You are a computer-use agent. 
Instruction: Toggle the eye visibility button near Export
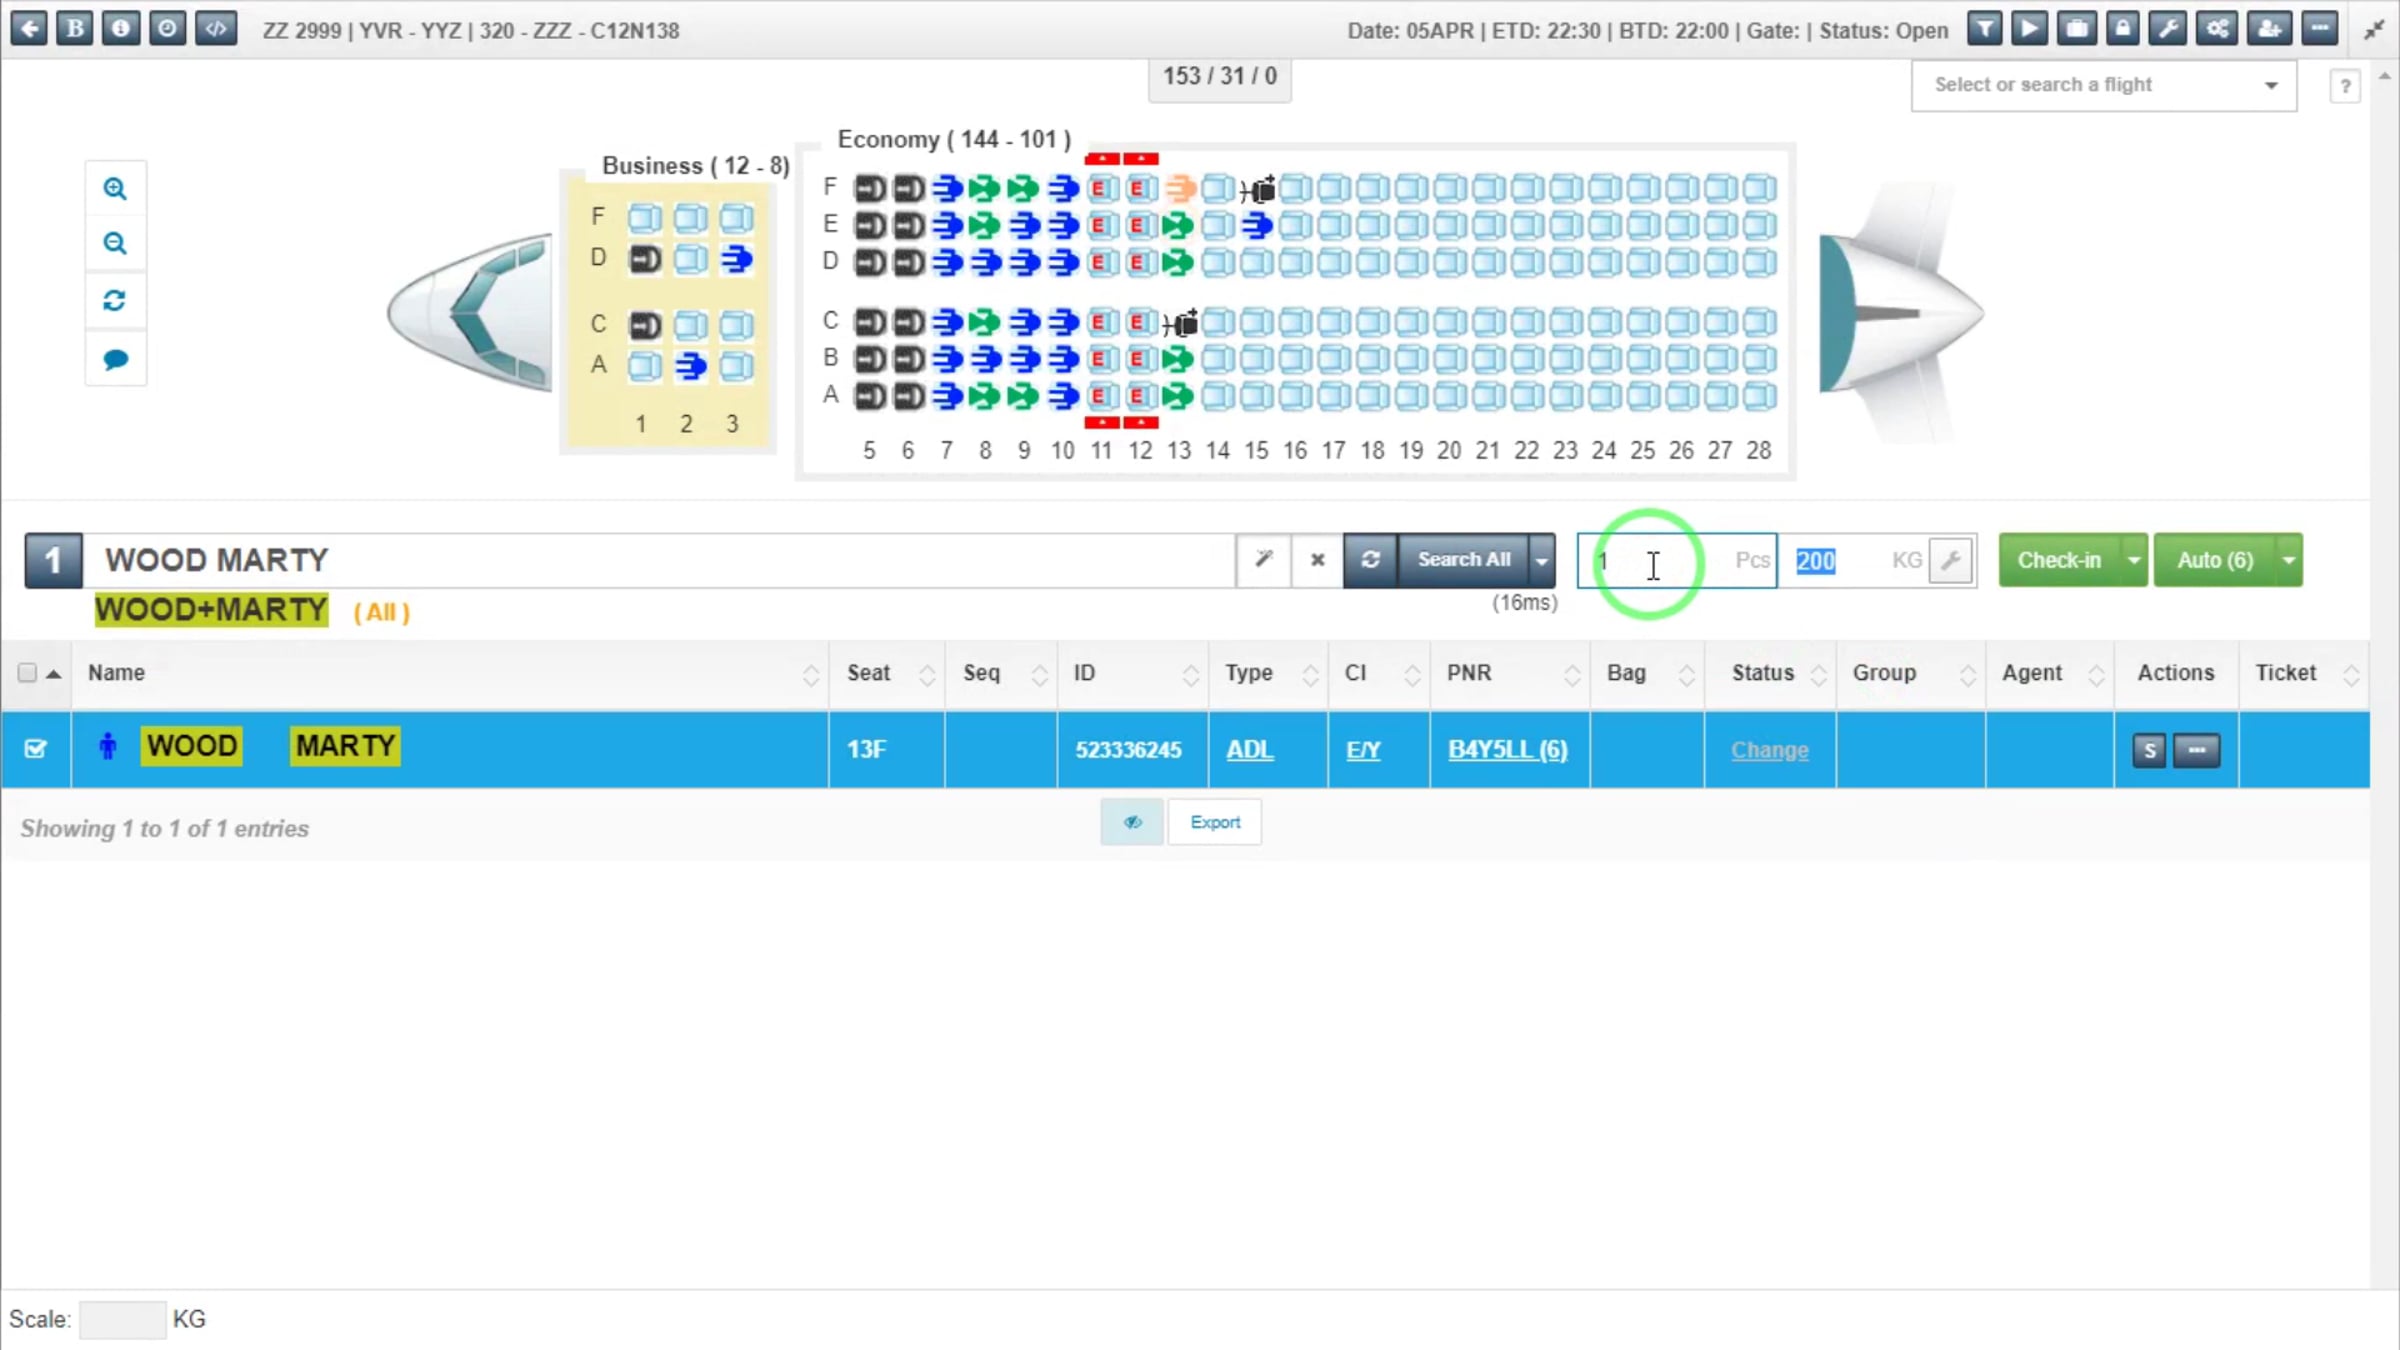(1132, 822)
